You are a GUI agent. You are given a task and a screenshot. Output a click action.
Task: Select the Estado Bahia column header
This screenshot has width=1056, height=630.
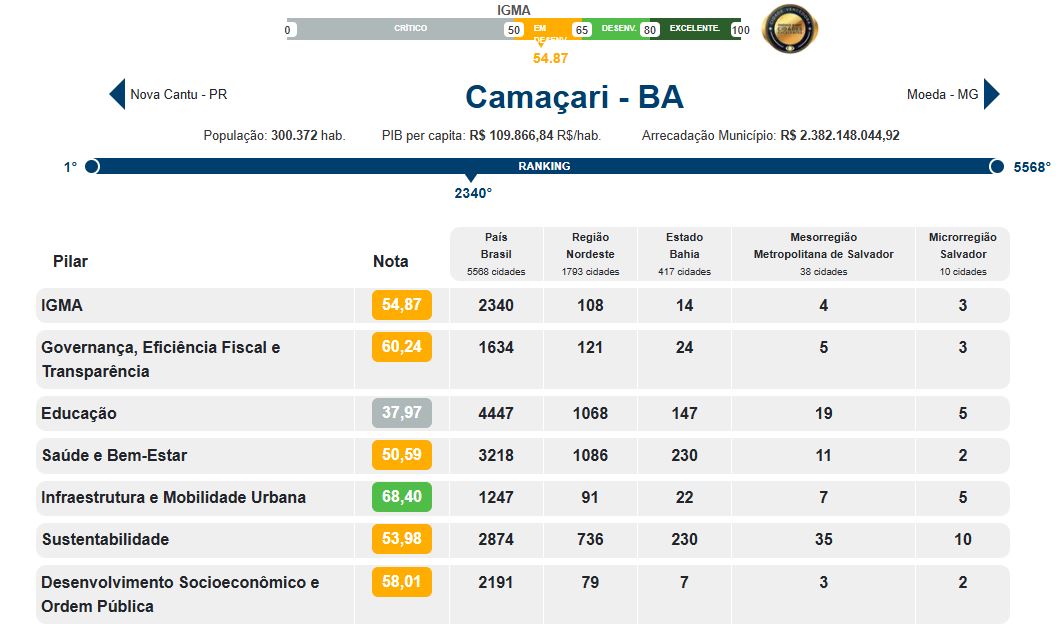click(684, 254)
